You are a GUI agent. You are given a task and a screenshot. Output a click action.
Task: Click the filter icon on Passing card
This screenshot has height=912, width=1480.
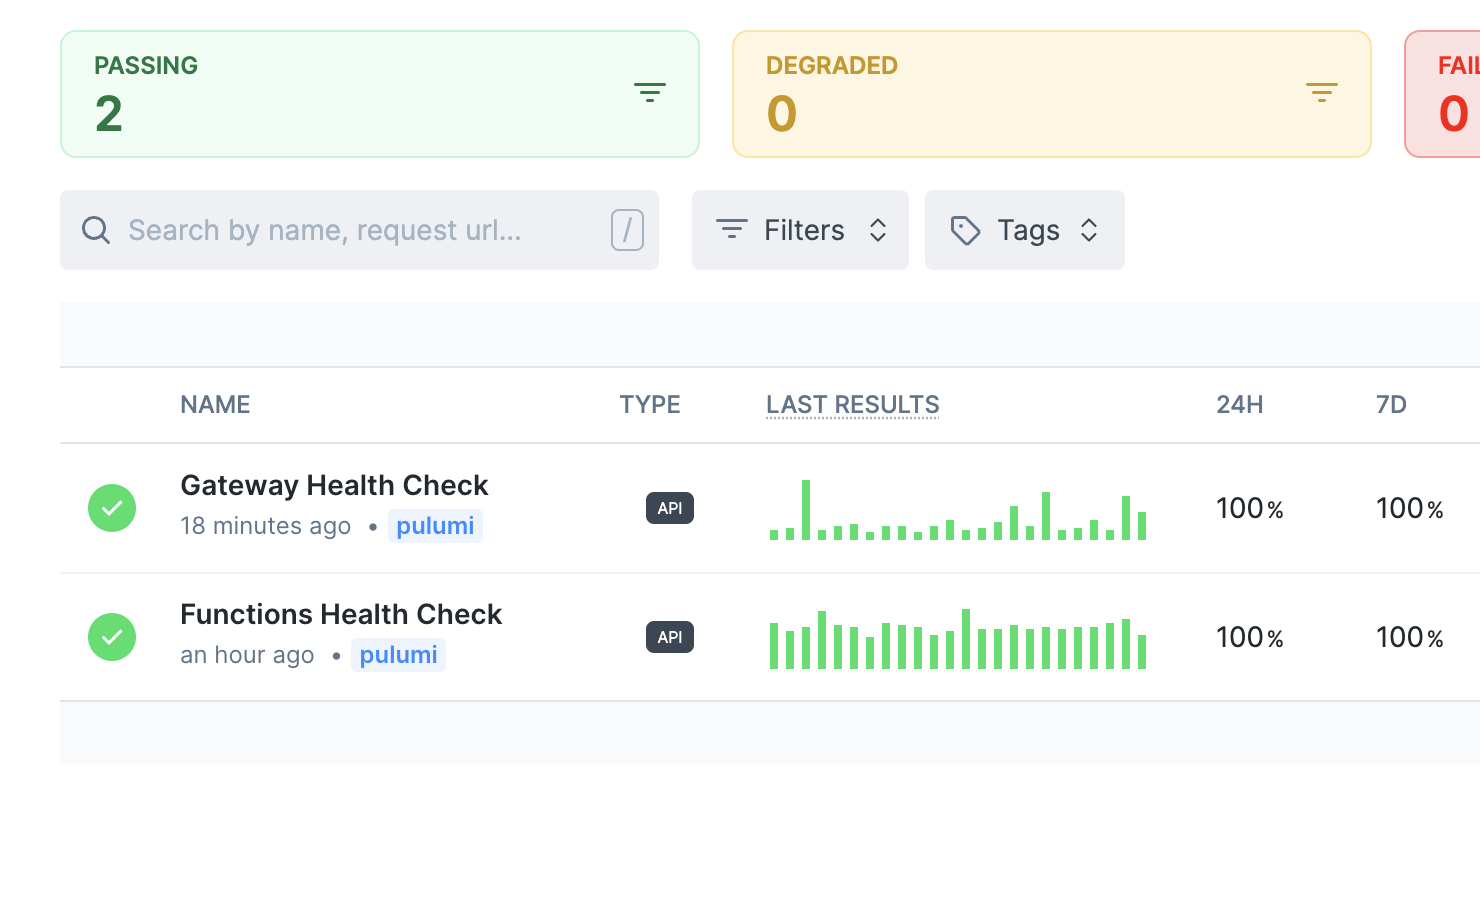[650, 93]
